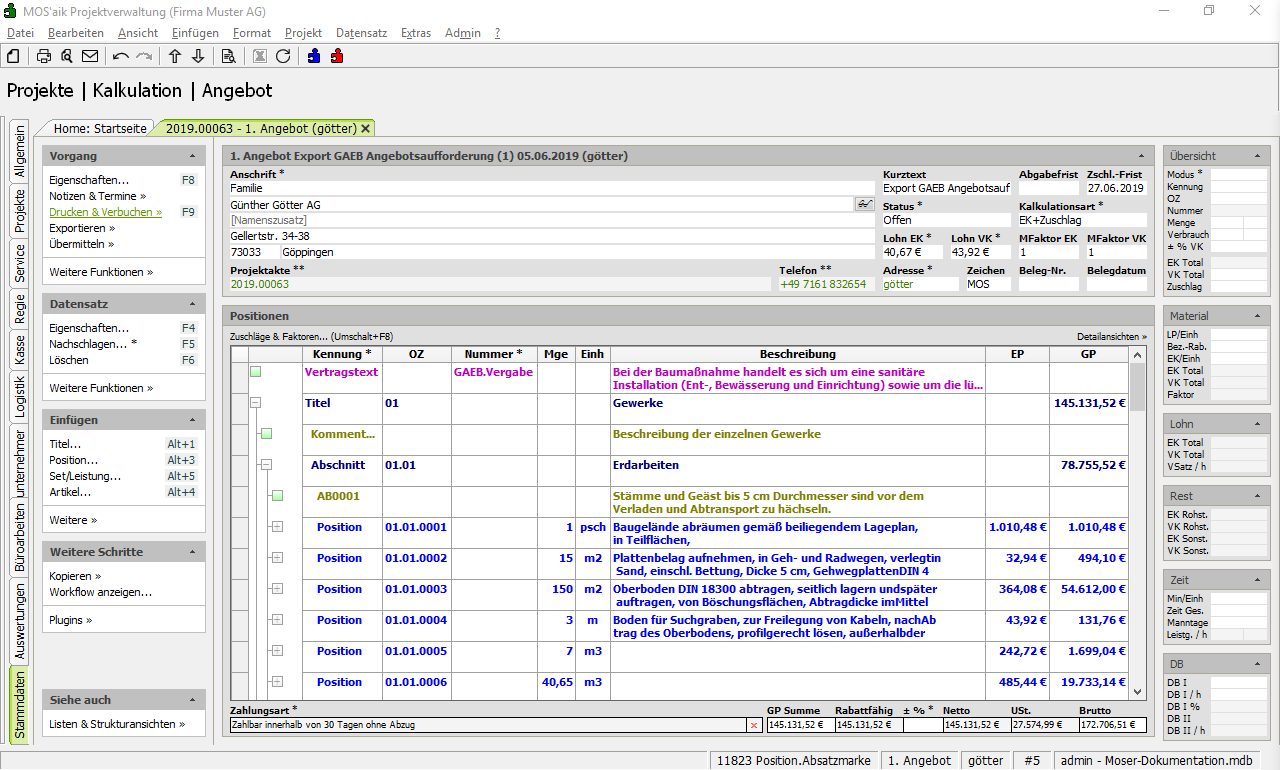The image size is (1280, 770).
Task: Click the green box beside the Kommentar row
Action: tap(266, 434)
